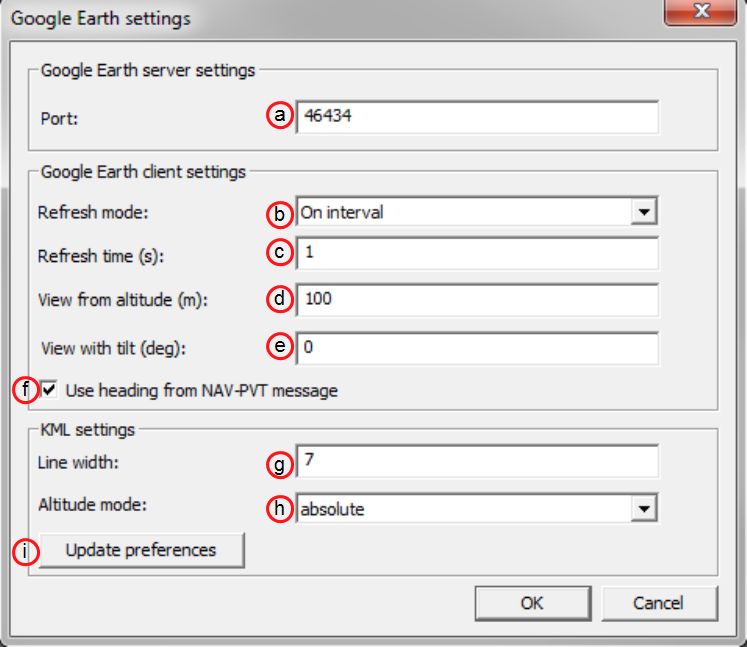
Task: Click the circled 'g' marker by Line width
Action: (280, 465)
